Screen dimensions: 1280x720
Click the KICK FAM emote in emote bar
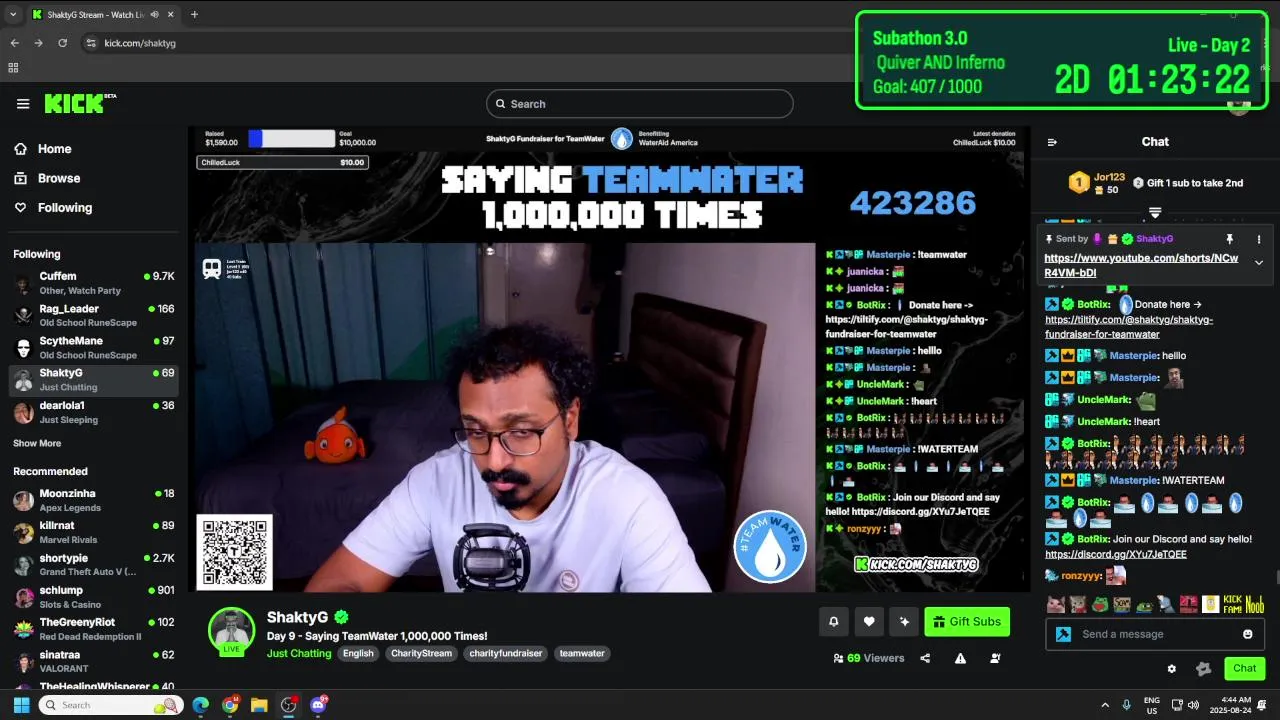pyautogui.click(x=1233, y=604)
